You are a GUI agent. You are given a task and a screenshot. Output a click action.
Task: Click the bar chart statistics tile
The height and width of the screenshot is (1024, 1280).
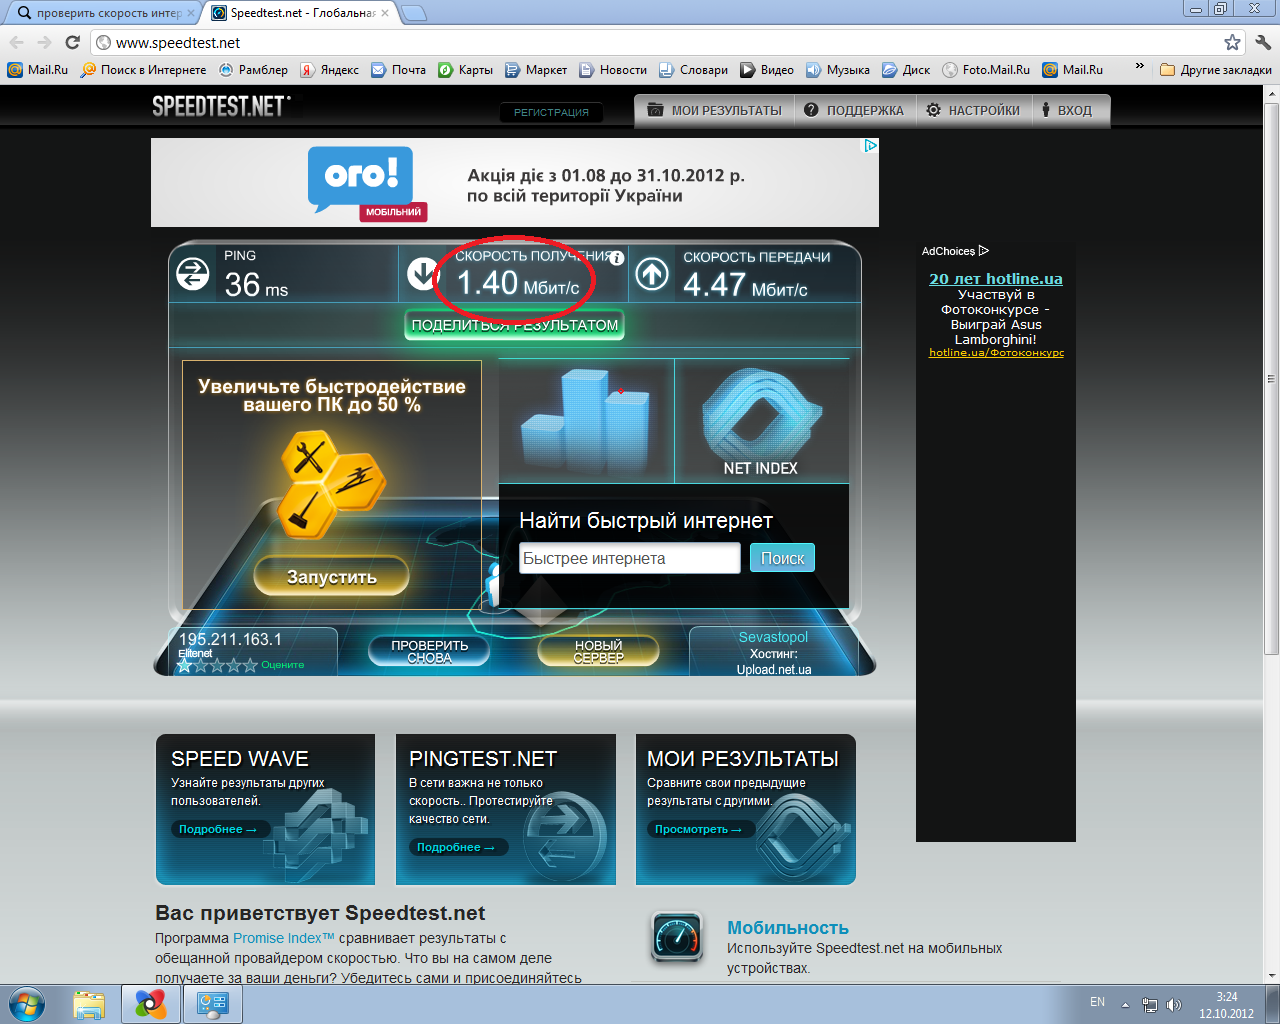pyautogui.click(x=586, y=421)
